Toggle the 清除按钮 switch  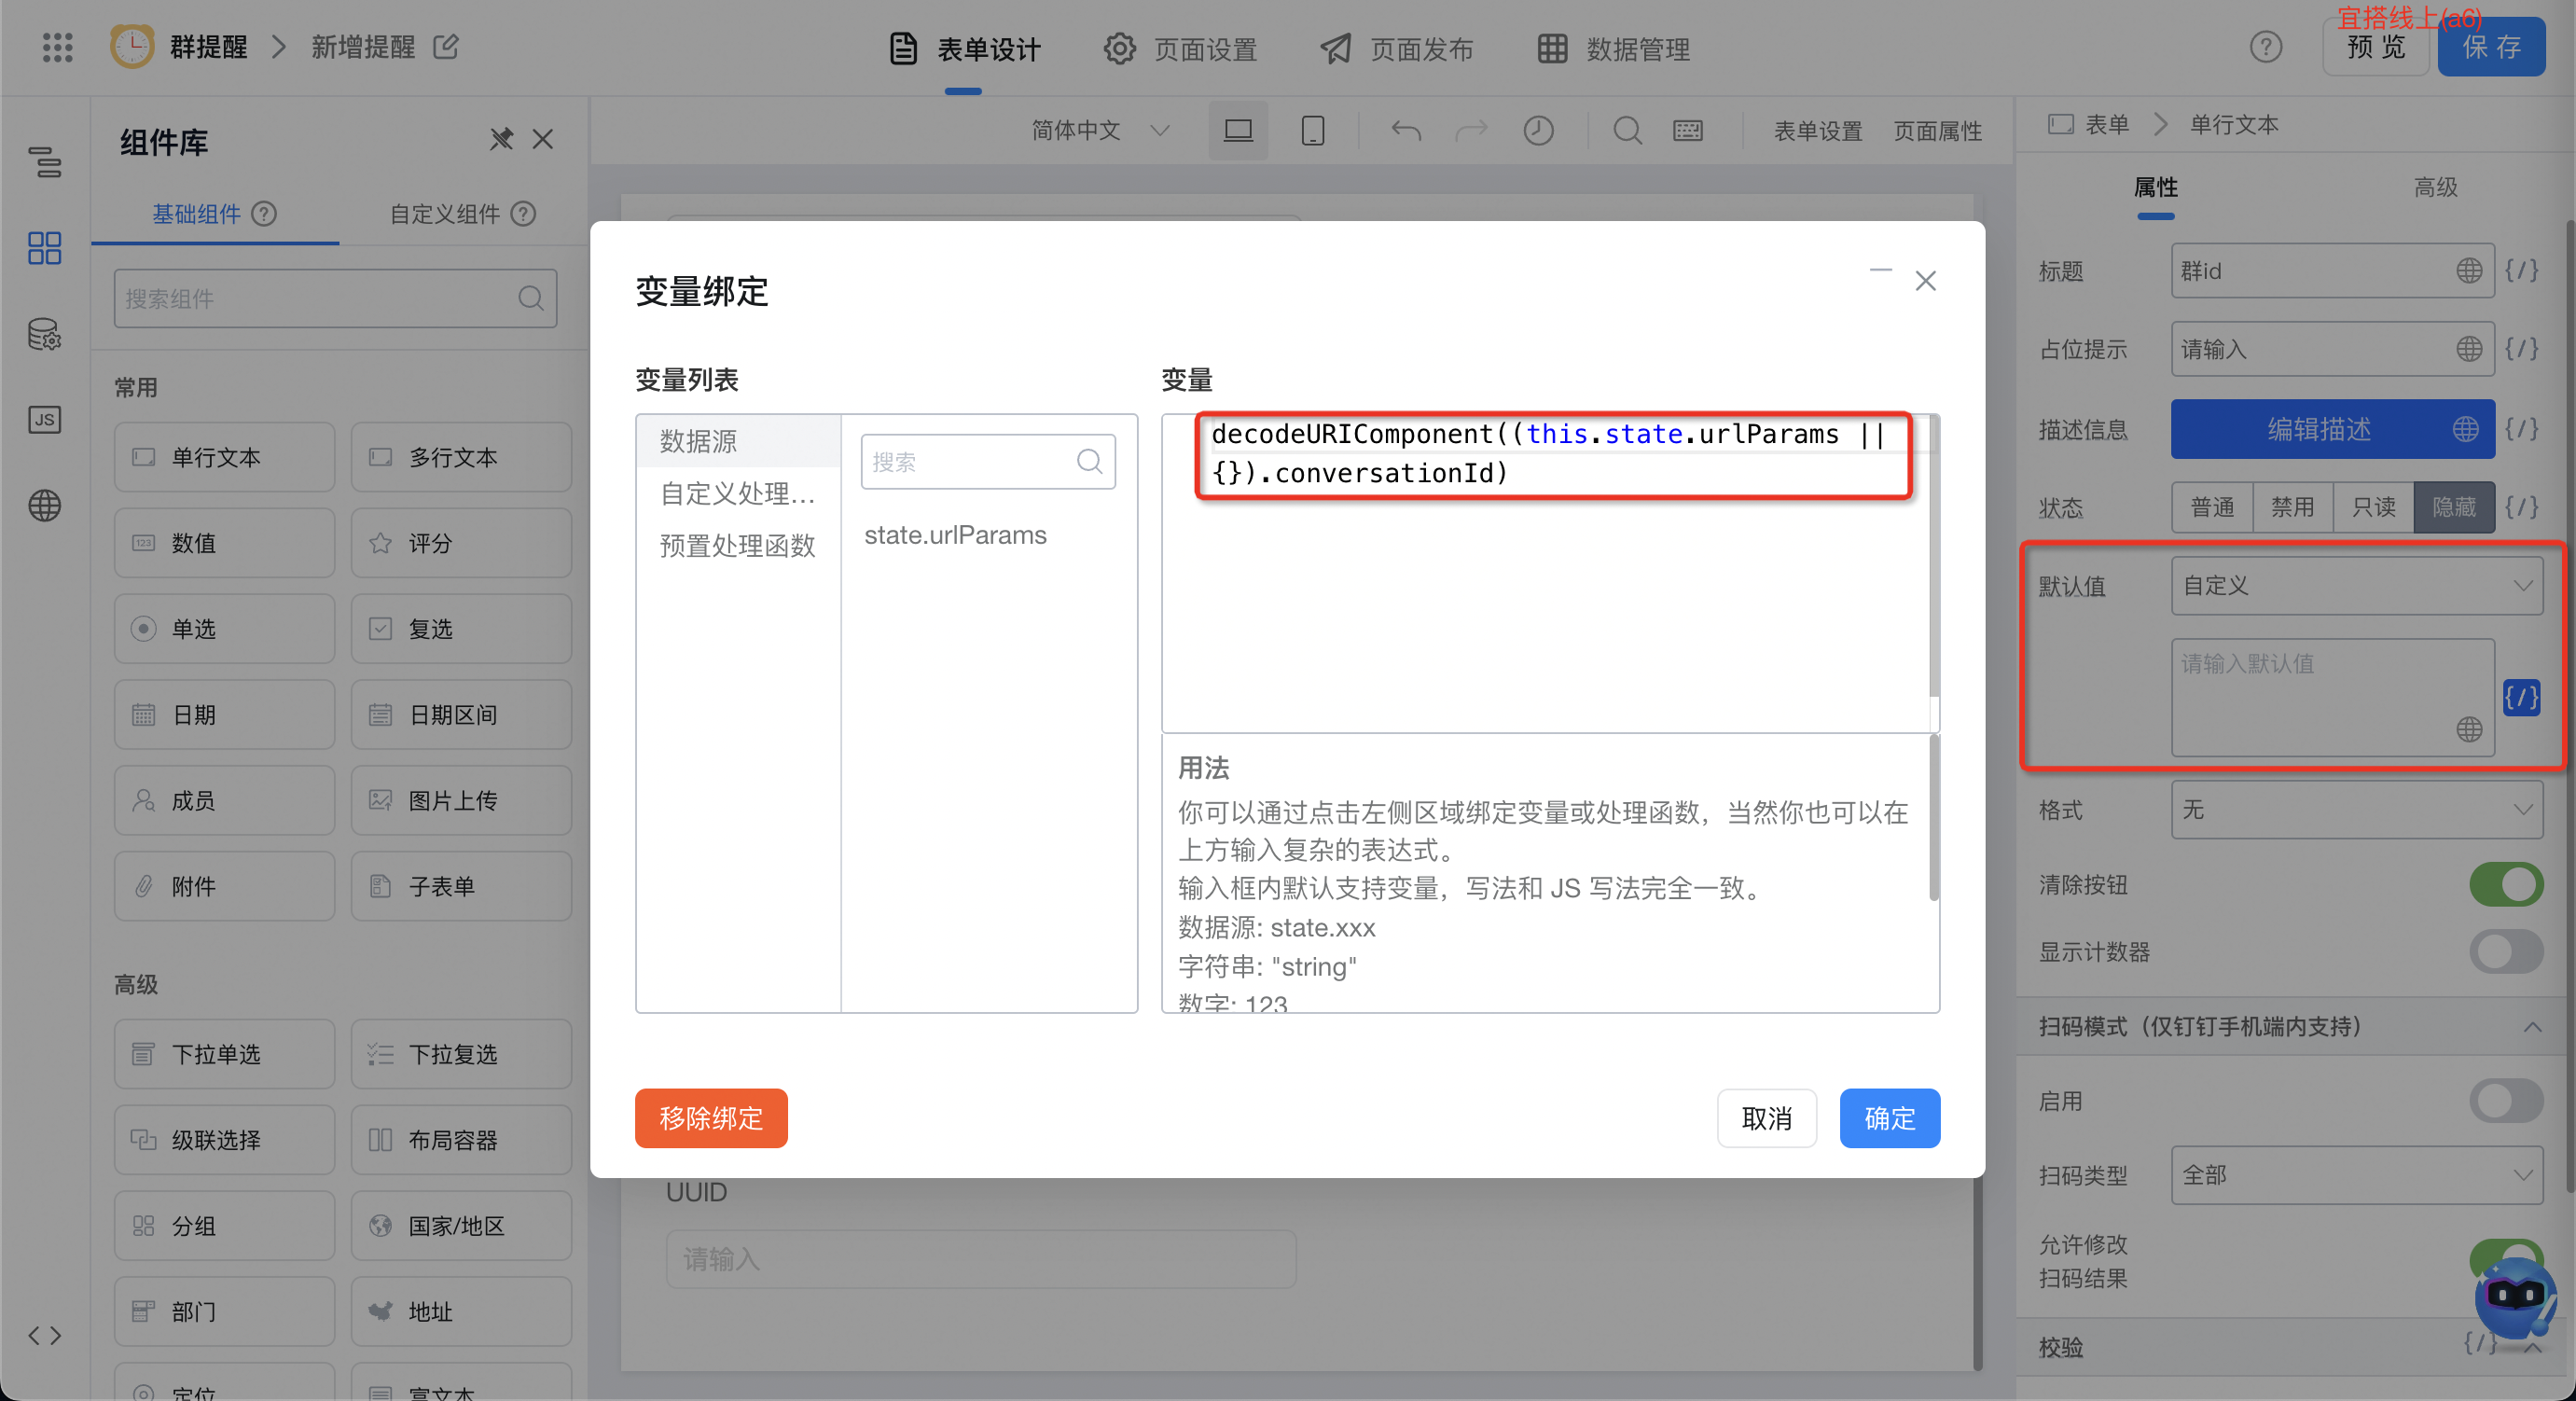point(2506,885)
